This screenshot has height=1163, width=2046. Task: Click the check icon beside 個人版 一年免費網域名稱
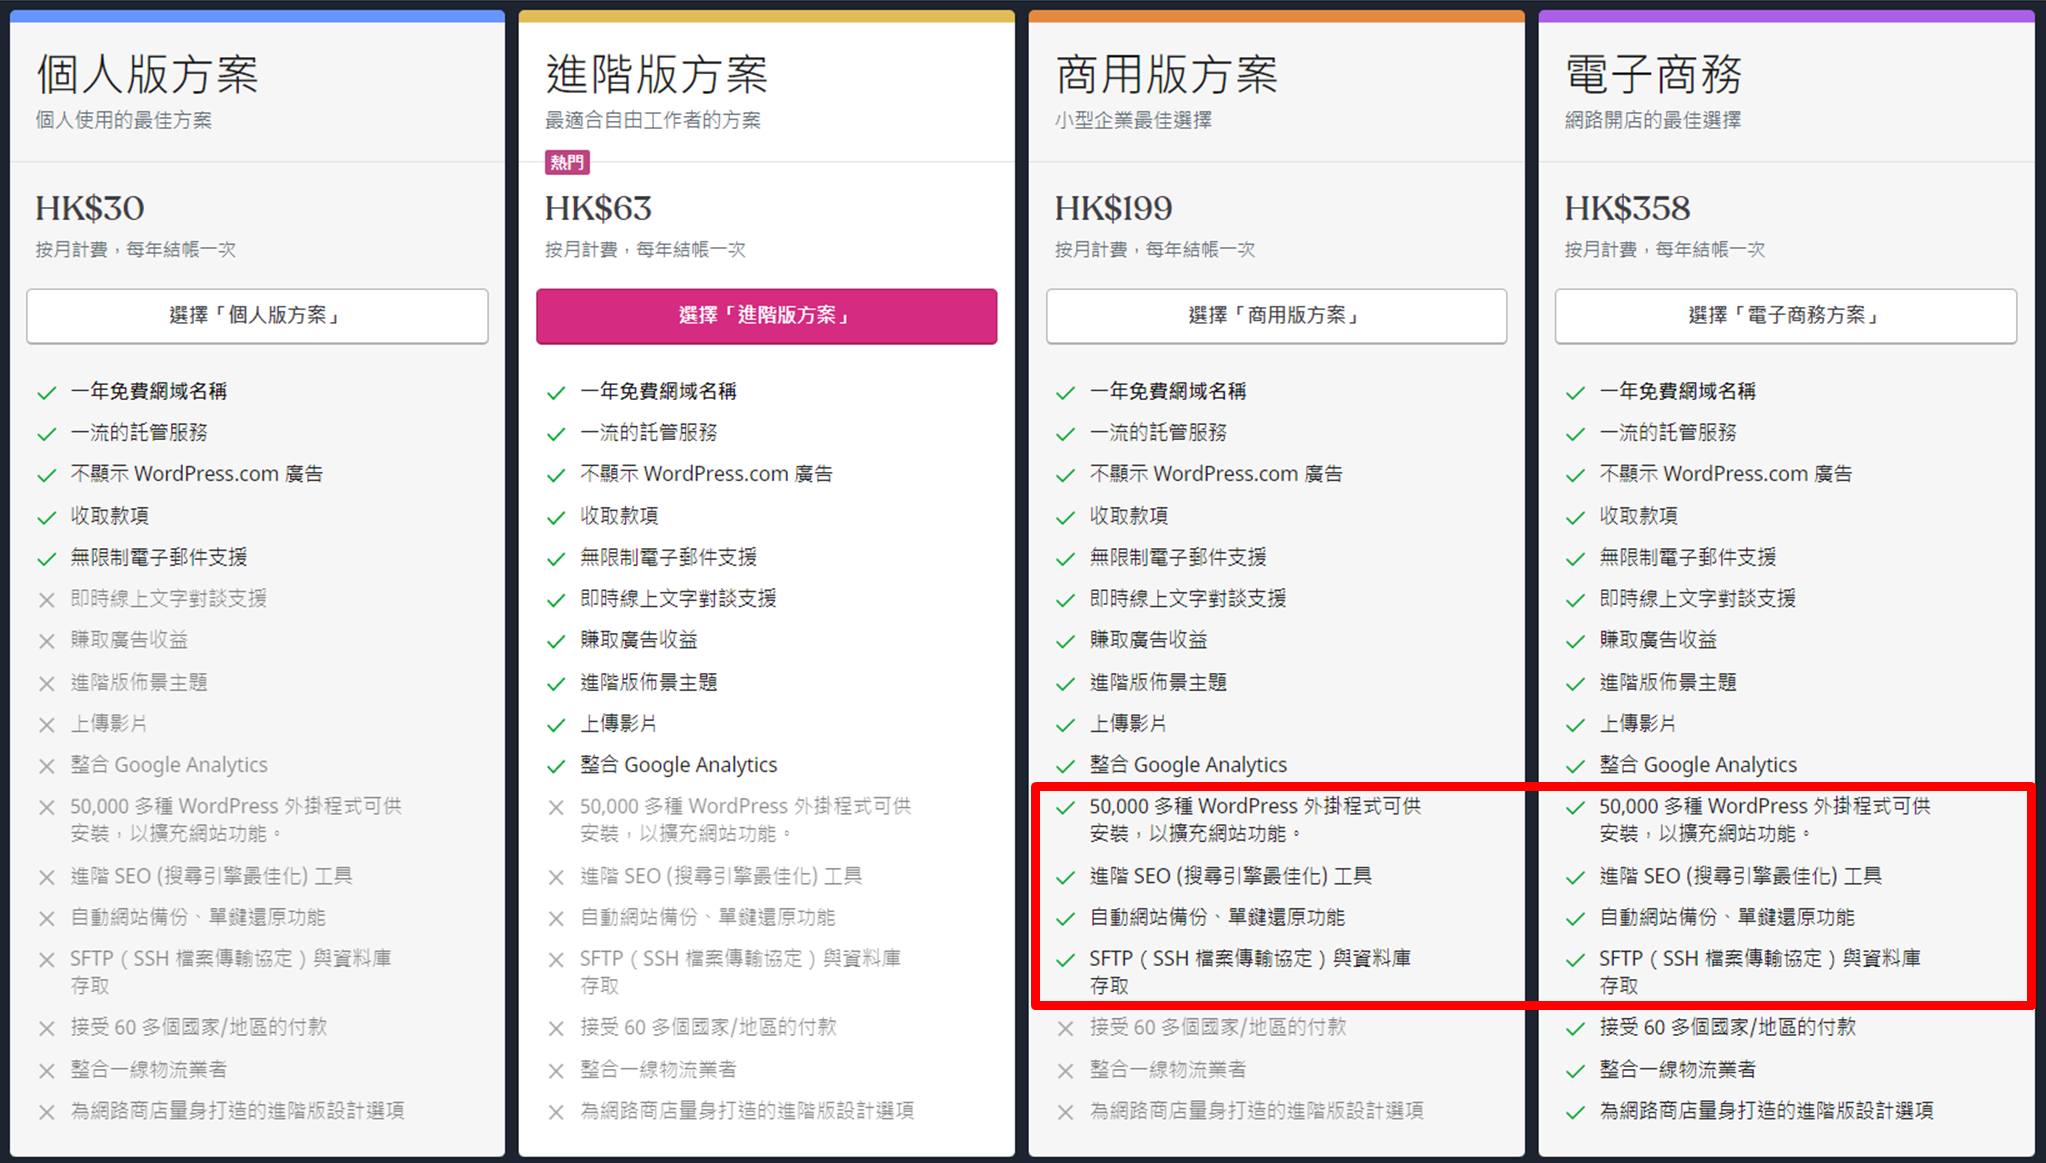tap(46, 393)
